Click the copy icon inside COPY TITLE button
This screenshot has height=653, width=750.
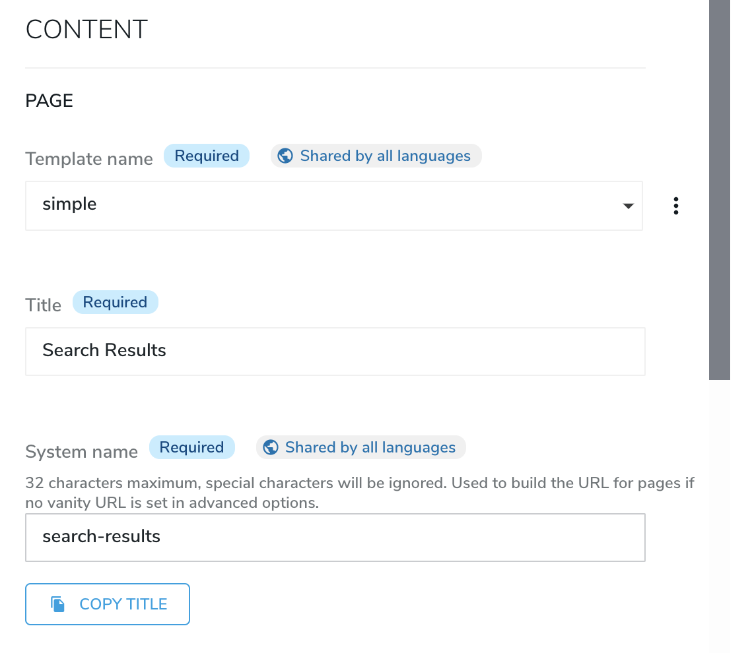(x=58, y=604)
